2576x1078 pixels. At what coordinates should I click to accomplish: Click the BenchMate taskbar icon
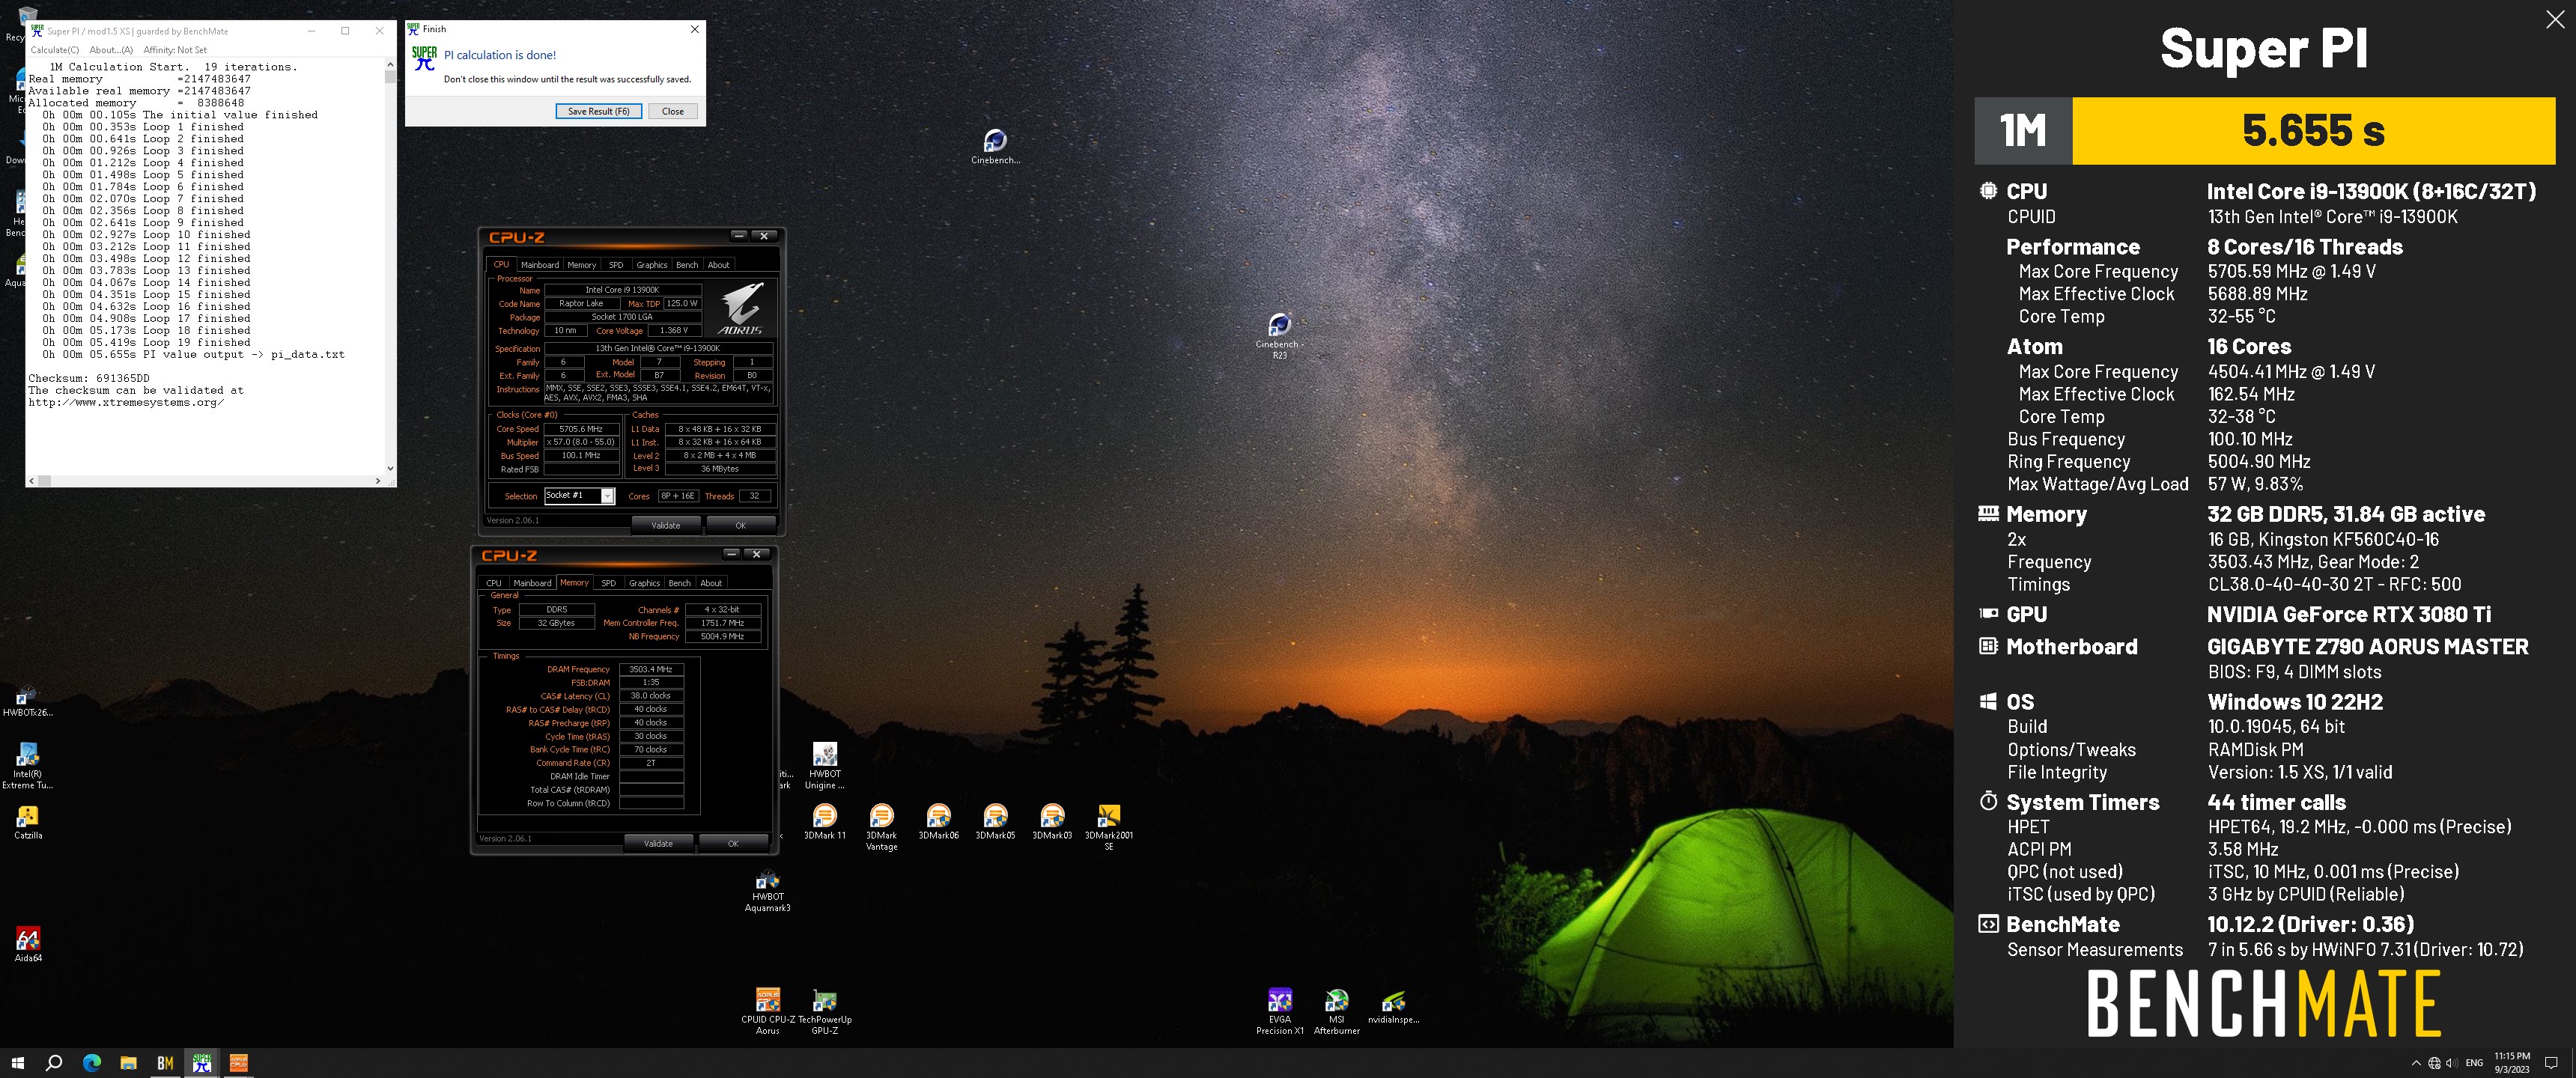(x=165, y=1063)
